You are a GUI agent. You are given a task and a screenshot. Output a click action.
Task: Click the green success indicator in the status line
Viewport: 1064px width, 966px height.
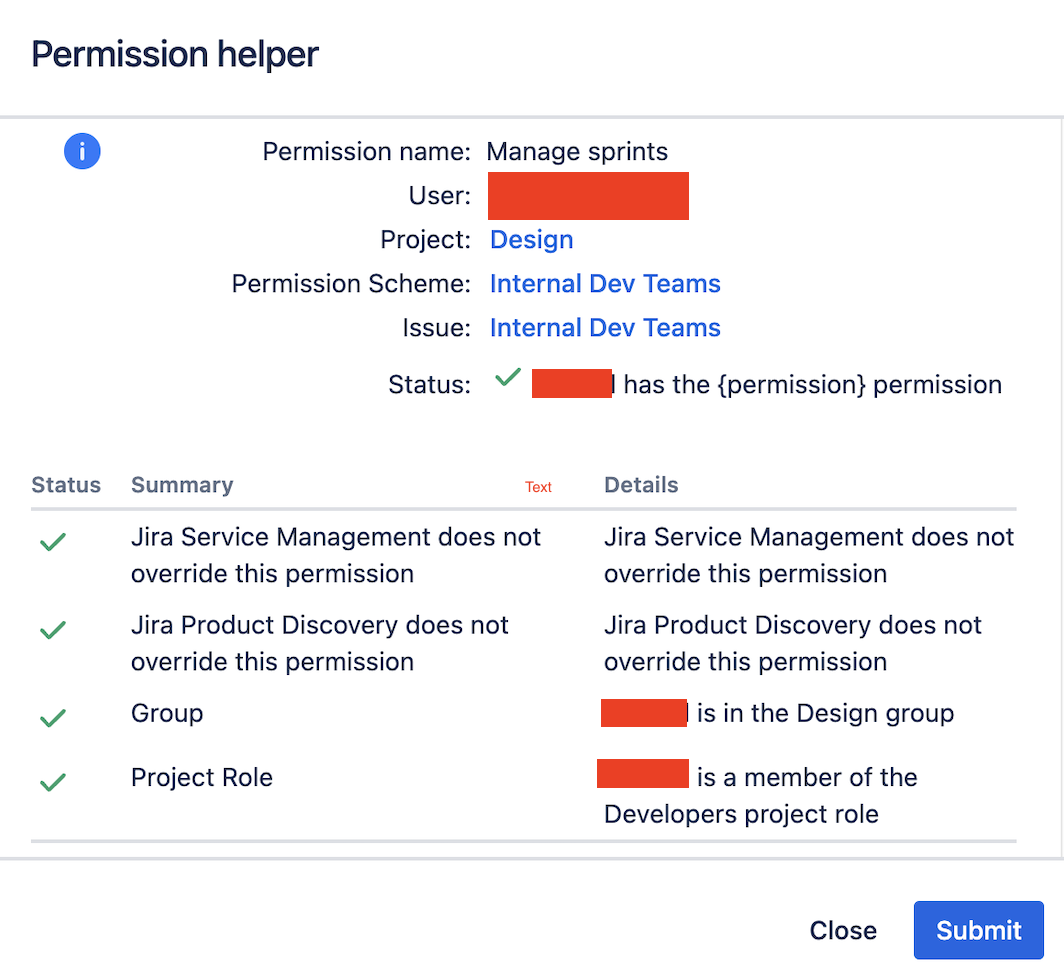(x=507, y=378)
